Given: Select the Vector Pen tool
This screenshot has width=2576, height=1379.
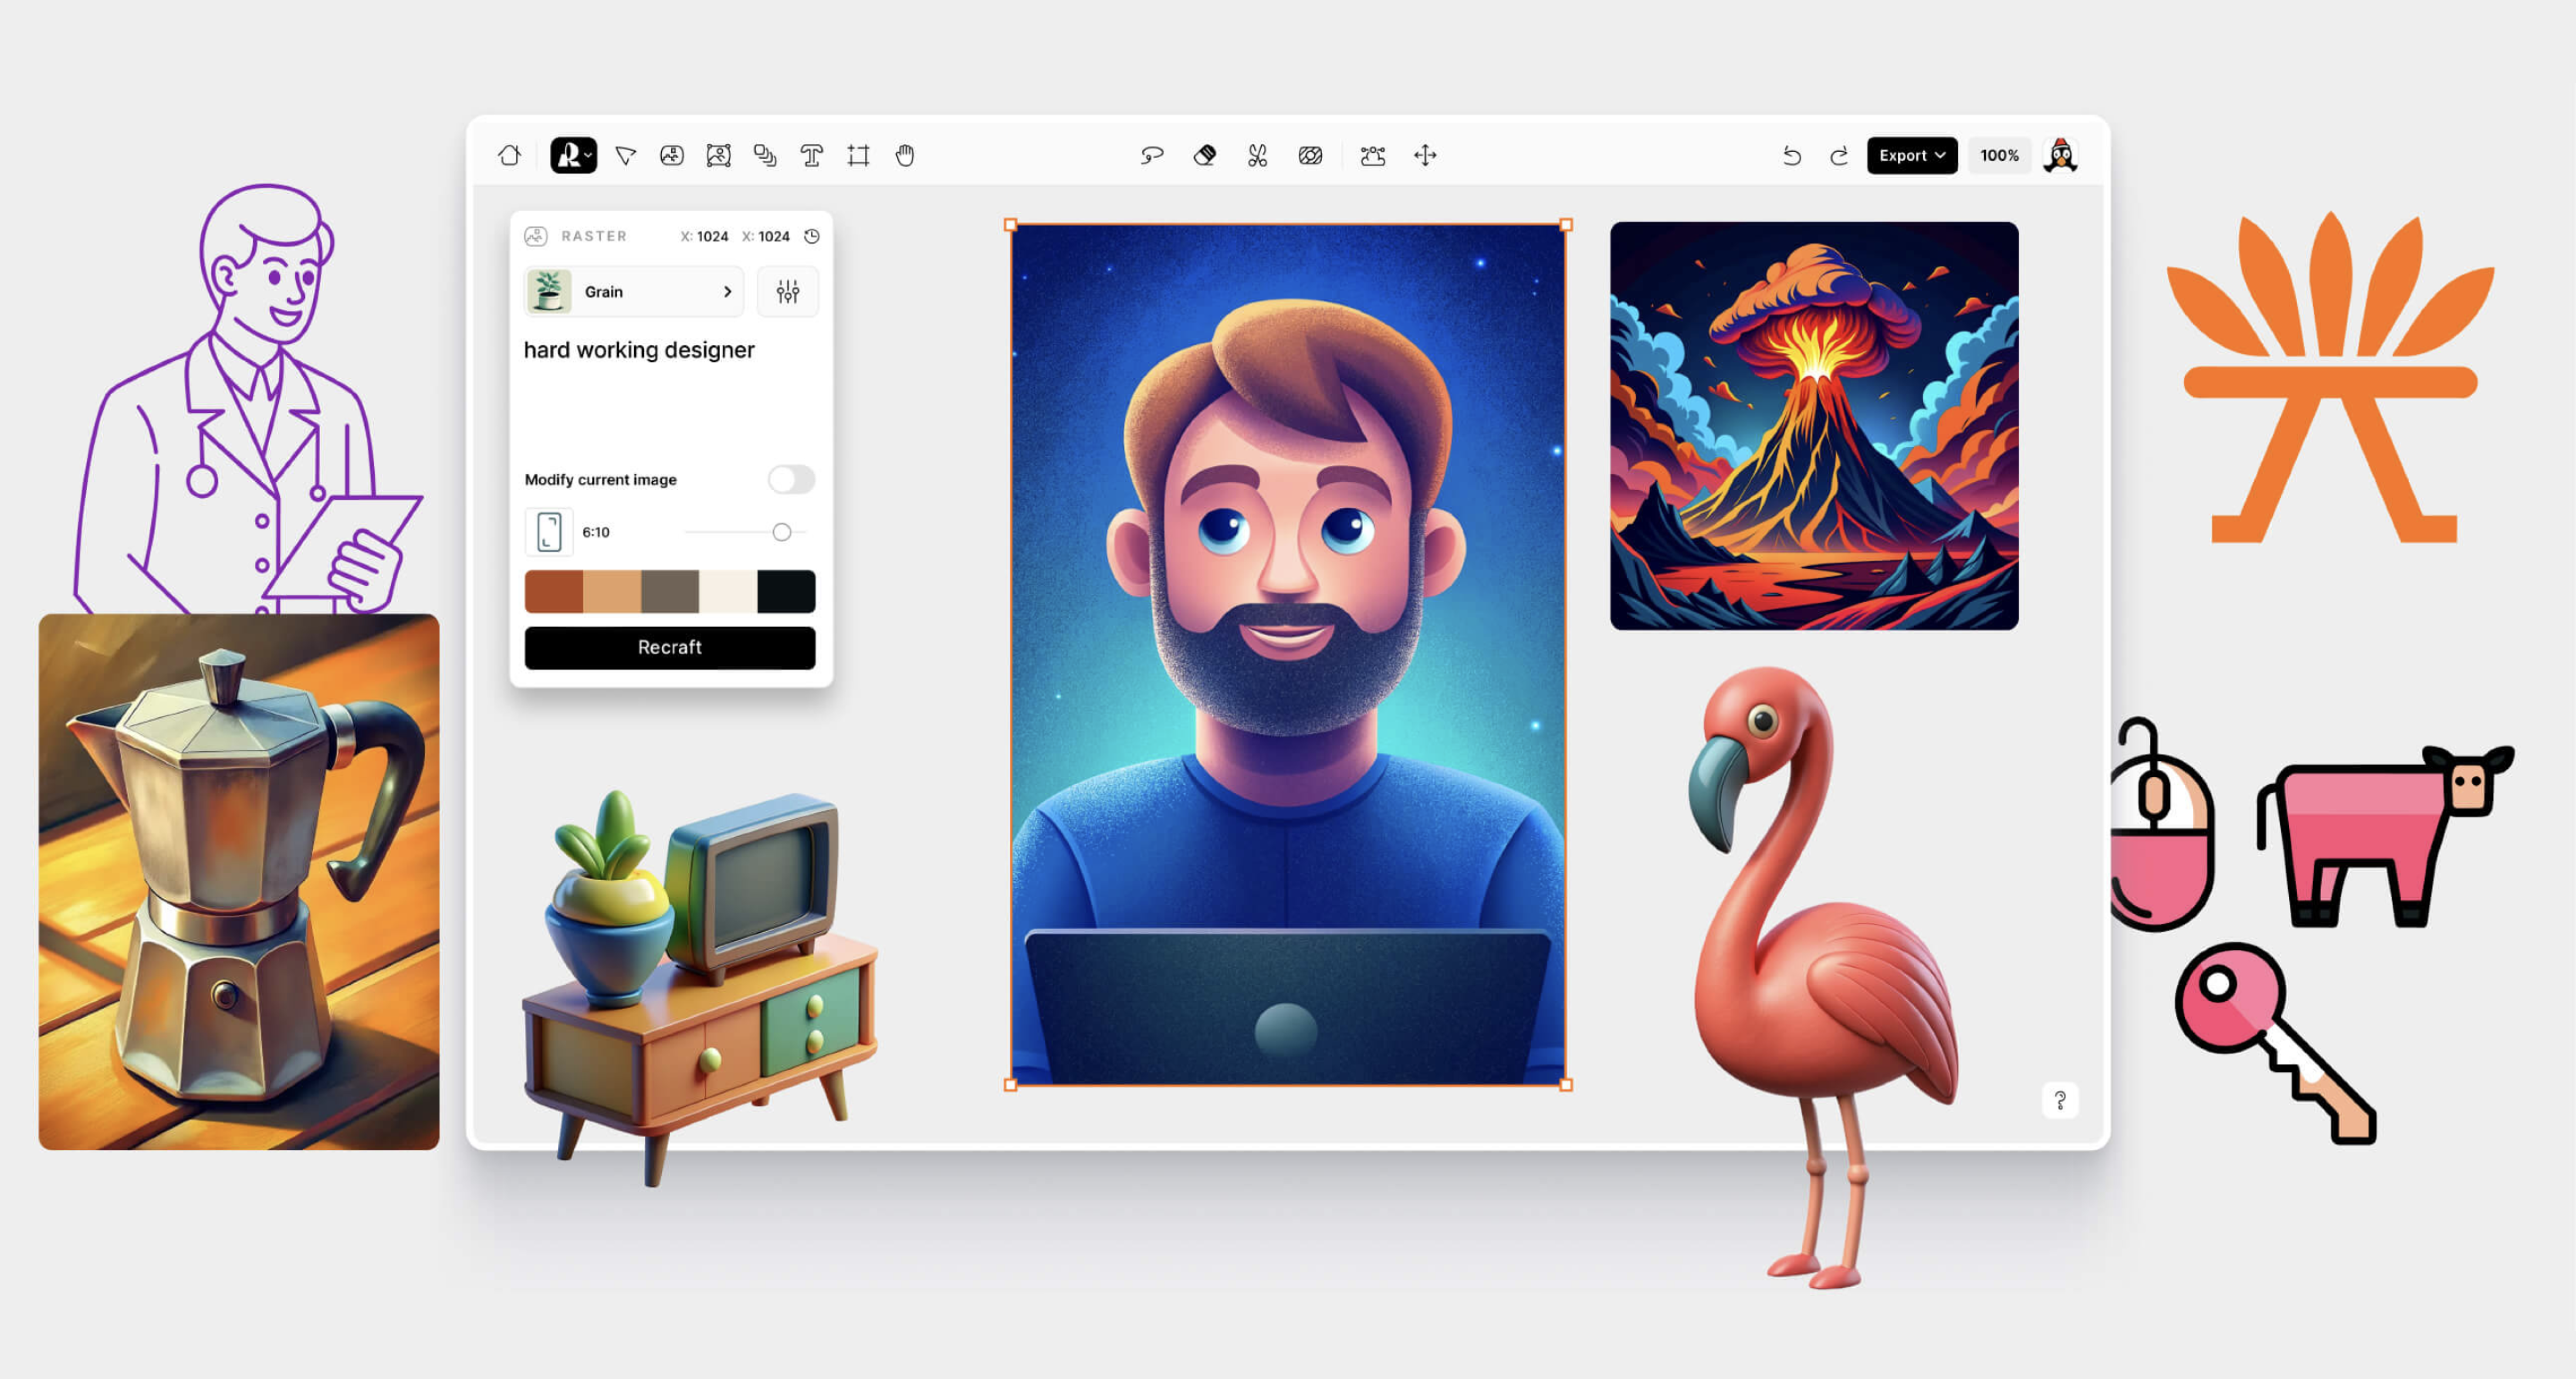Looking at the screenshot, I should click(625, 155).
